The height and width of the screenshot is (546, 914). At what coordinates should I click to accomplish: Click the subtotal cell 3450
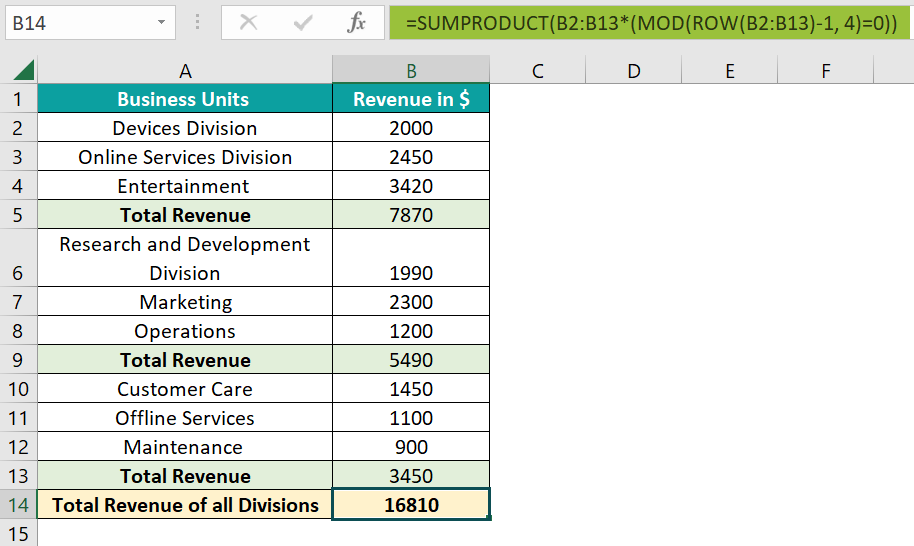pos(411,475)
